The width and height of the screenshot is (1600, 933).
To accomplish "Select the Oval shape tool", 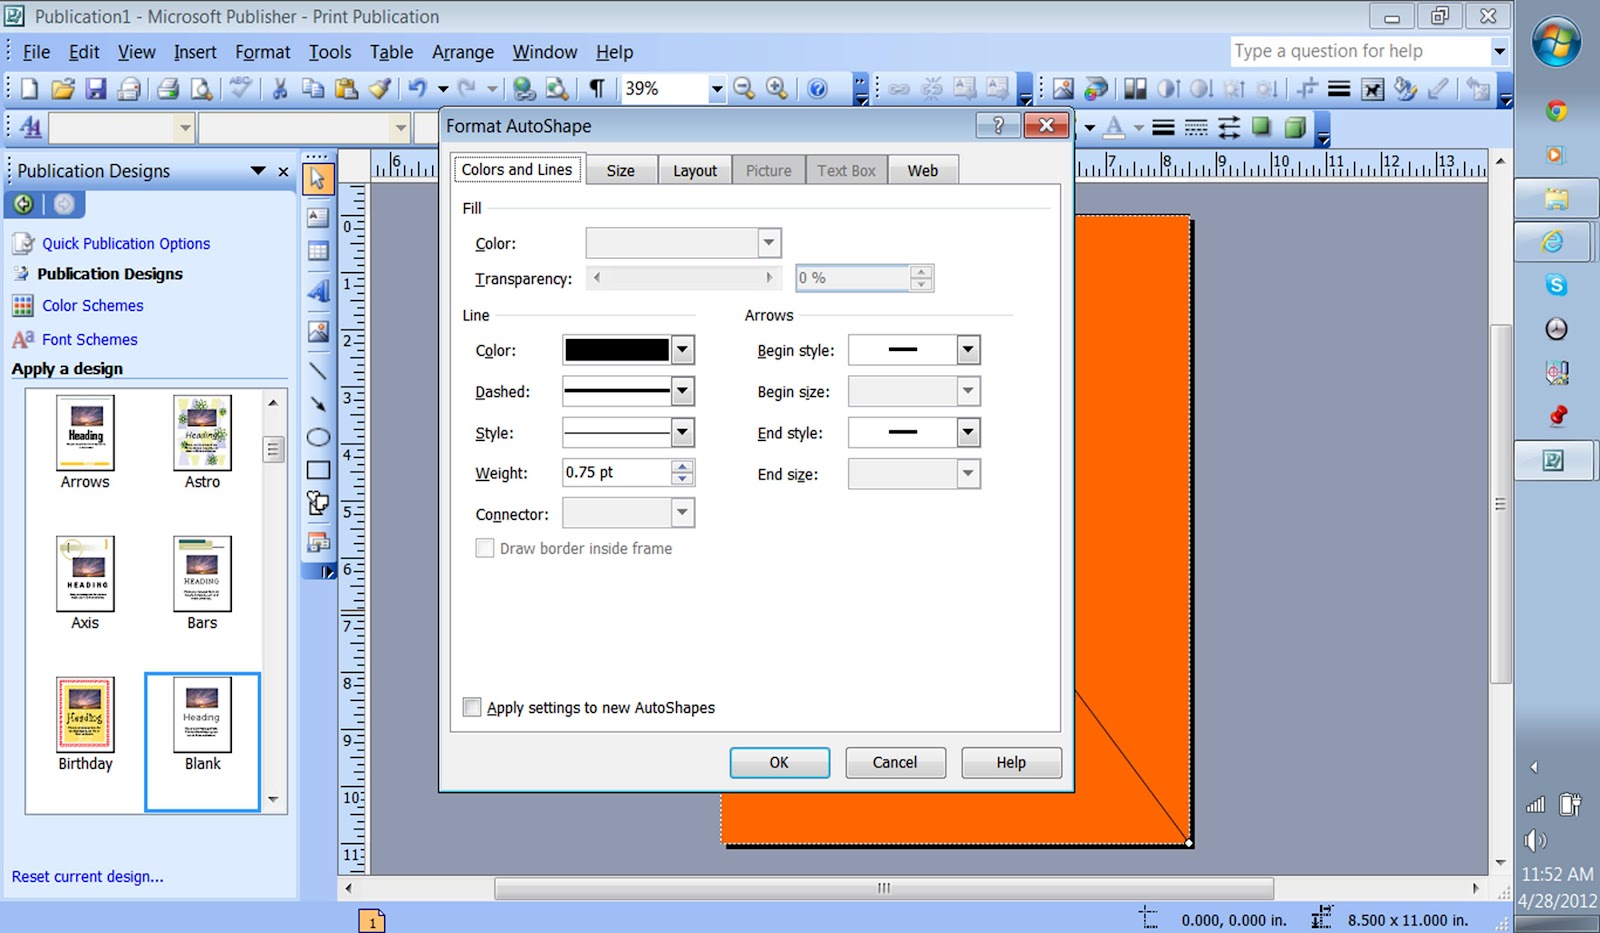I will click(x=318, y=437).
